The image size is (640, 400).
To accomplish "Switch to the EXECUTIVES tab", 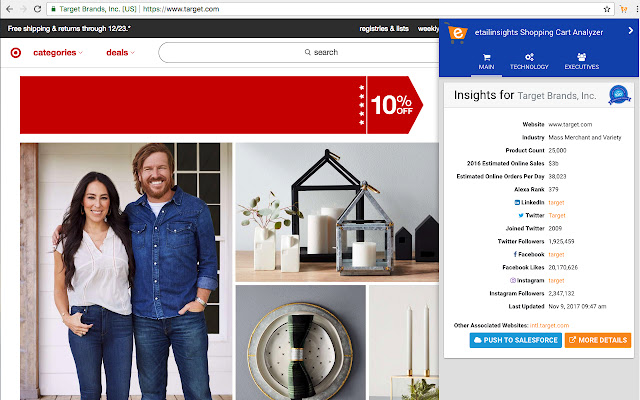I will (582, 62).
